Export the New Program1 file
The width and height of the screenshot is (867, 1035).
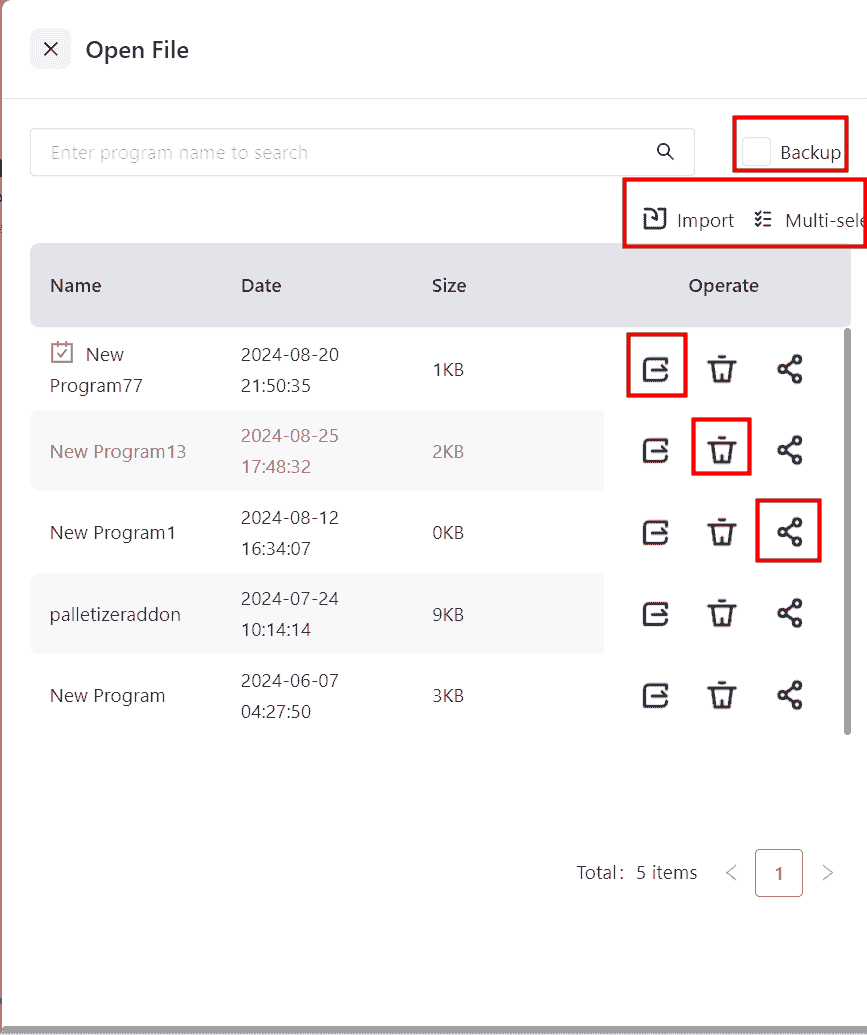pos(655,532)
